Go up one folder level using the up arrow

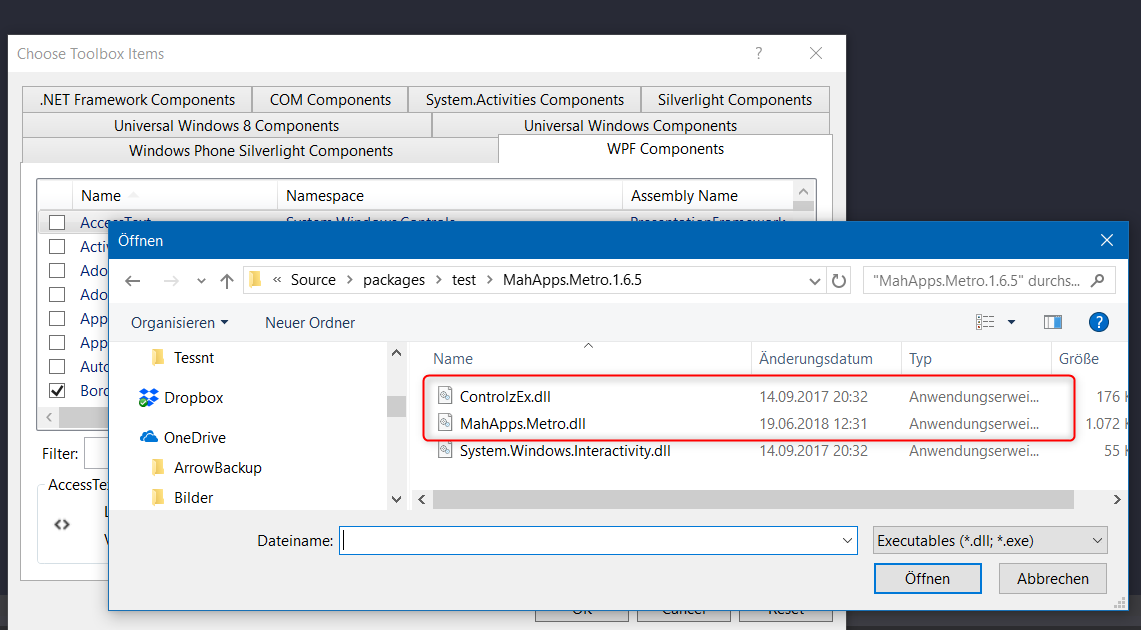tap(225, 280)
